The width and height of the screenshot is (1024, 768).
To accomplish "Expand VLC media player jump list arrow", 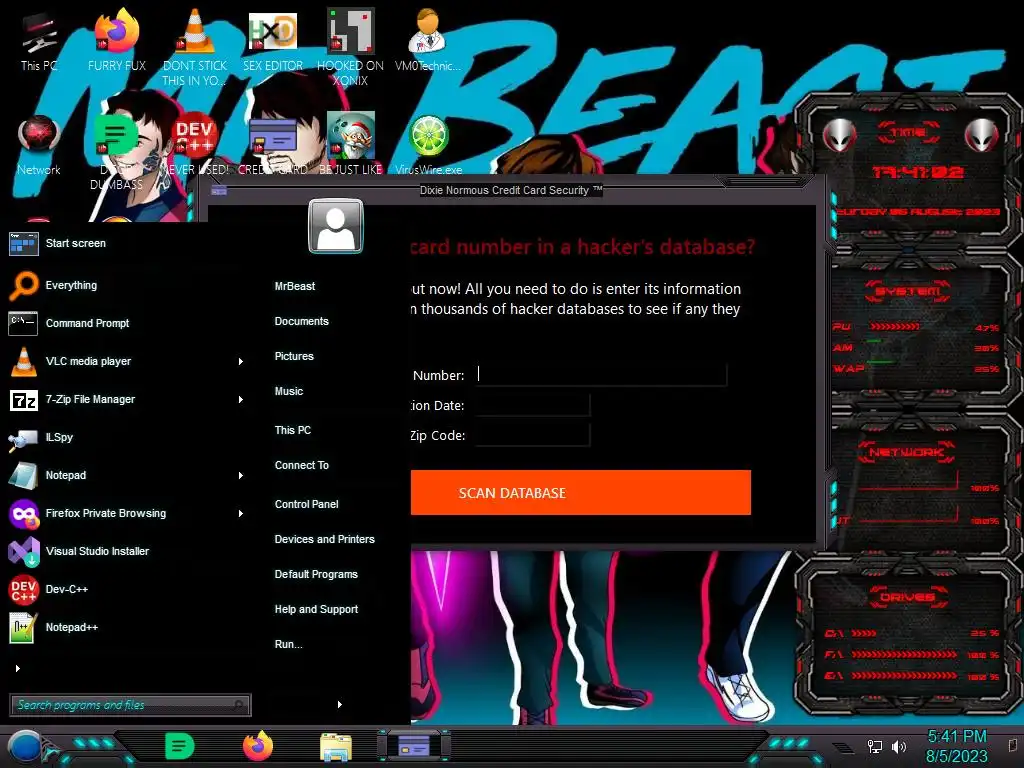I will point(241,361).
